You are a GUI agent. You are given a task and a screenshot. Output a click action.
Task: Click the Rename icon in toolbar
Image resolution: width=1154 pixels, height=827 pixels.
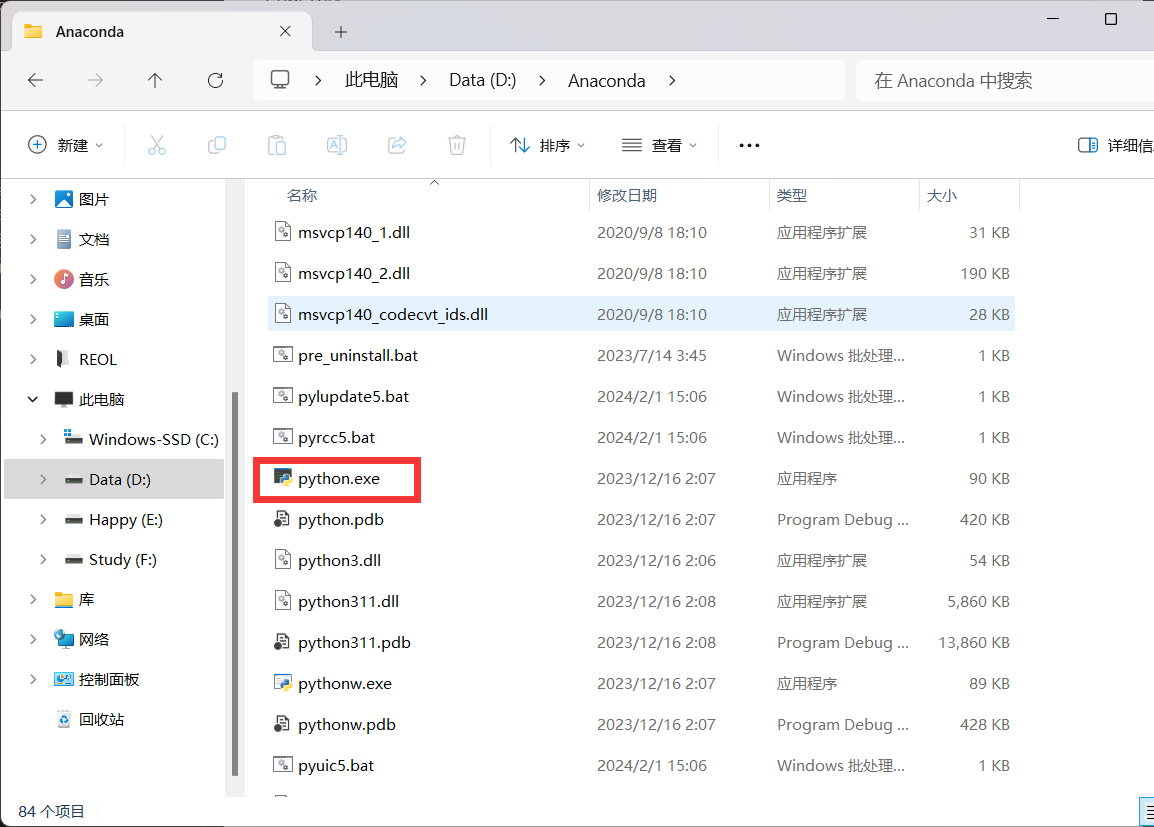point(337,145)
